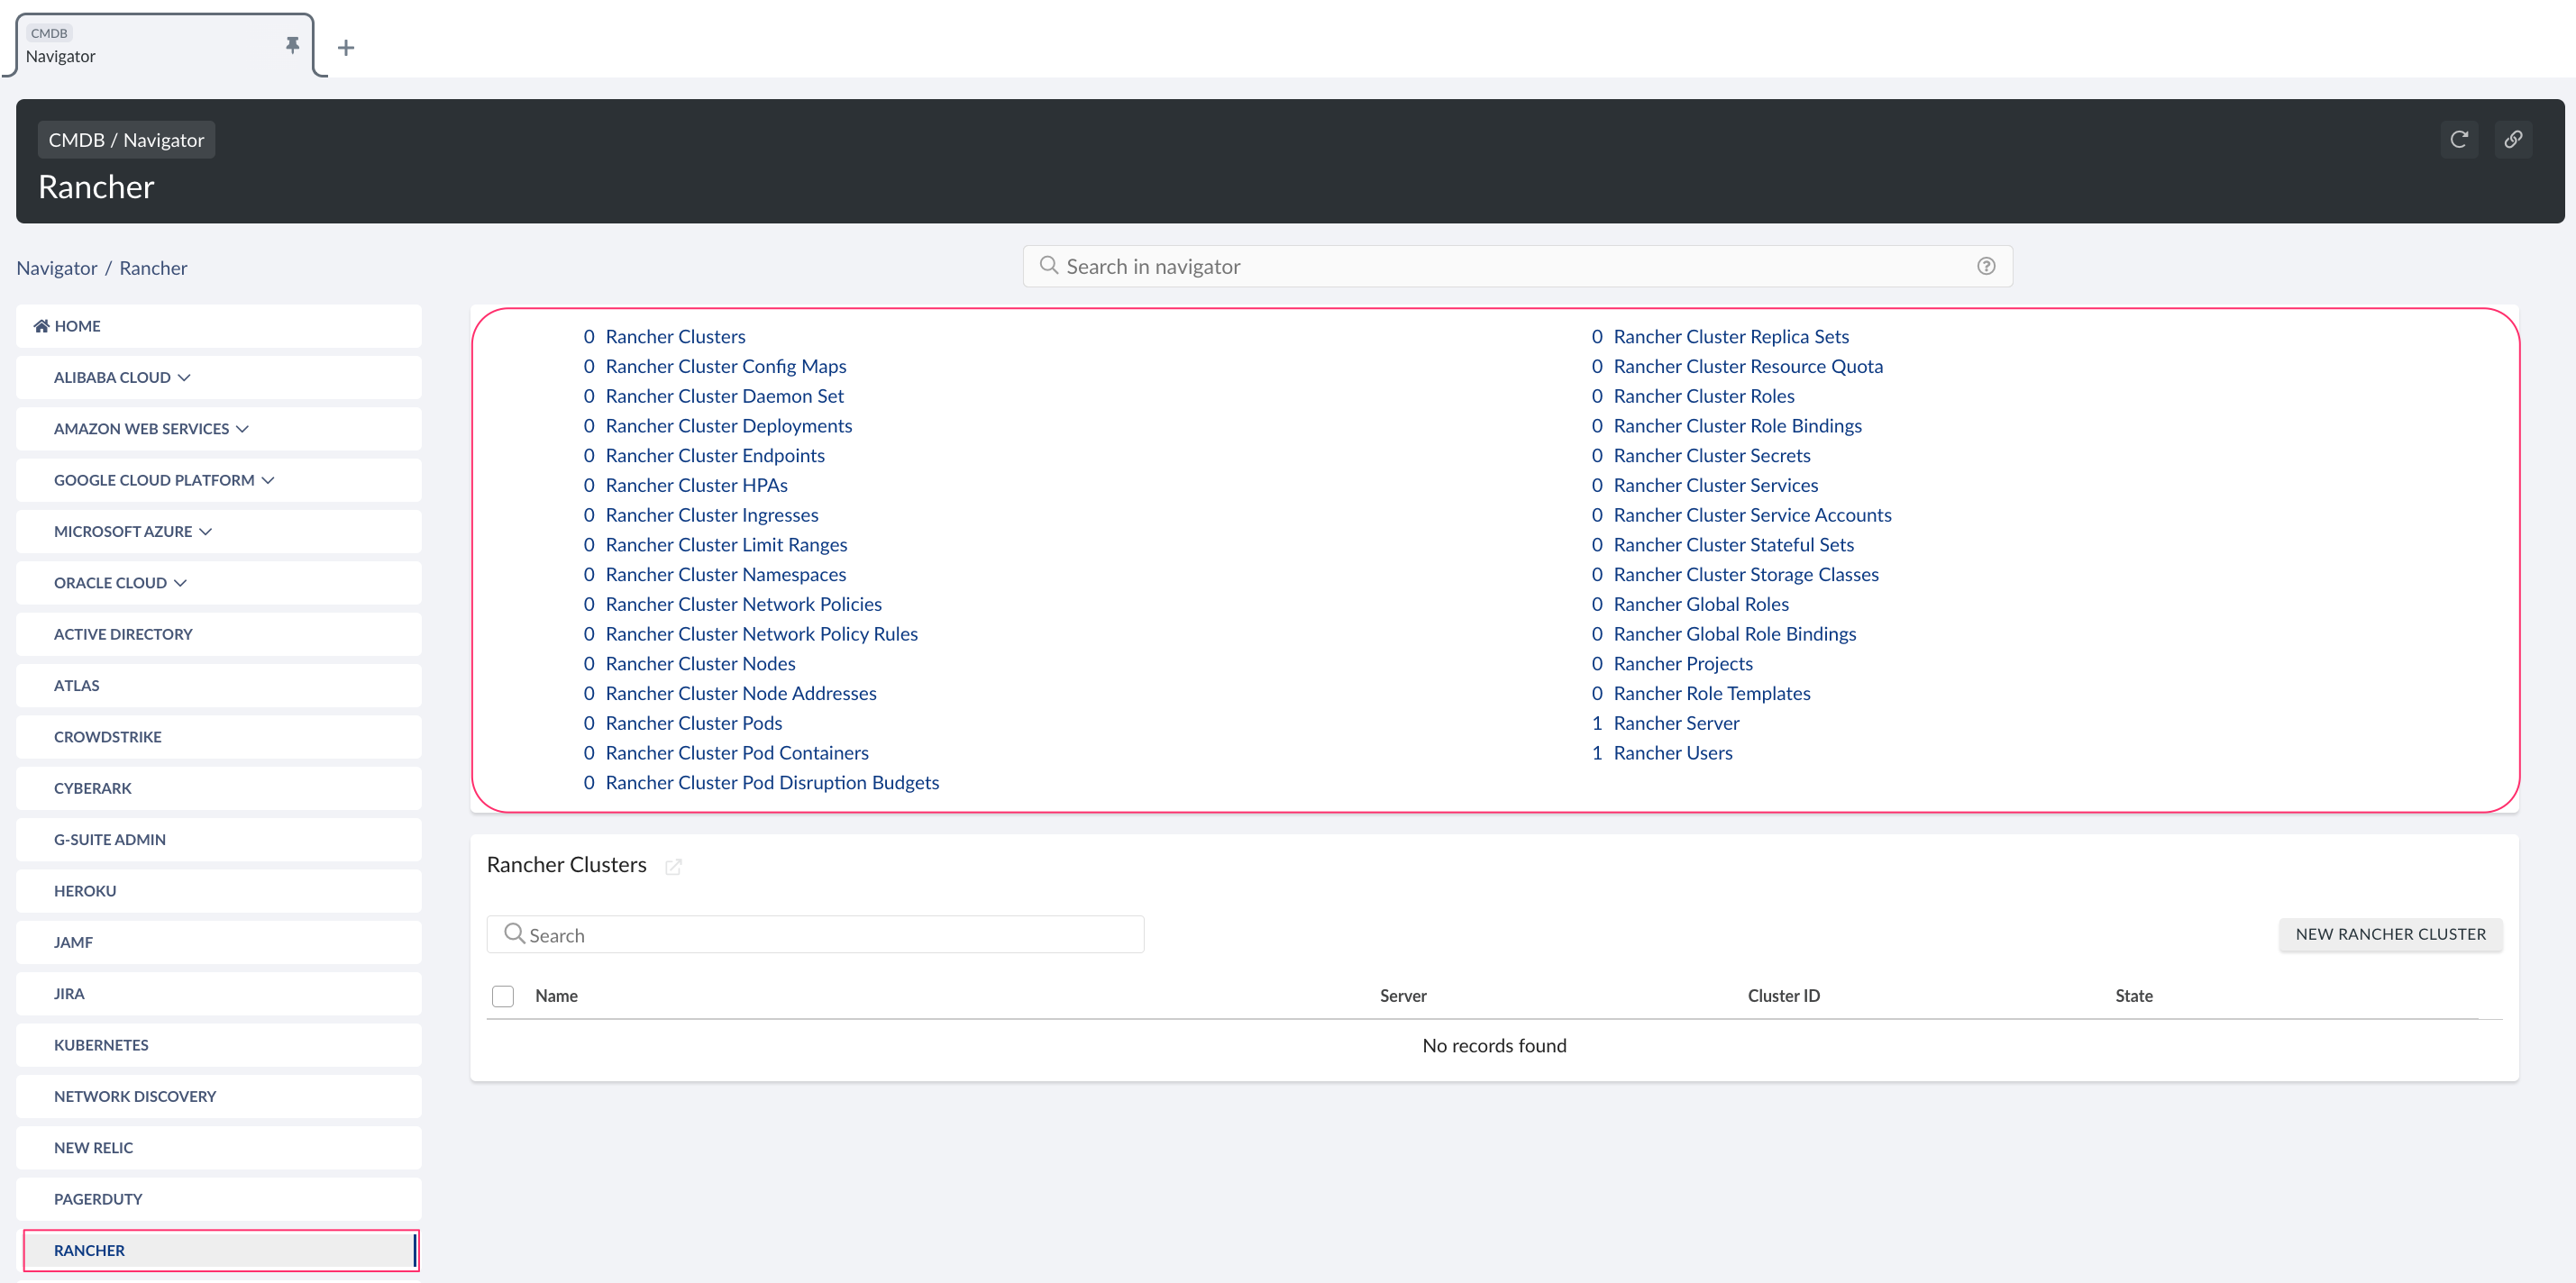Click the Rancher Server count icon
2576x1283 pixels.
pyautogui.click(x=1592, y=723)
